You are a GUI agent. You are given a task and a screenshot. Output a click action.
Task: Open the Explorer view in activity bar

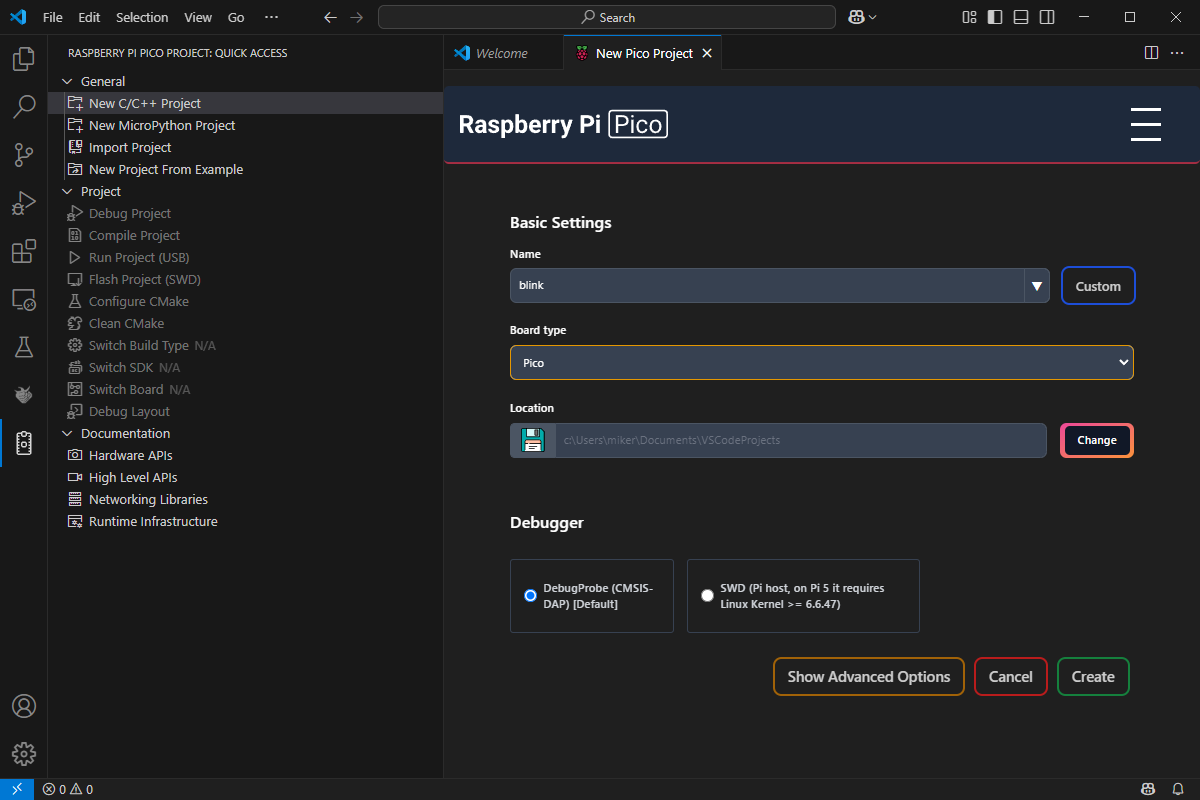point(23,60)
